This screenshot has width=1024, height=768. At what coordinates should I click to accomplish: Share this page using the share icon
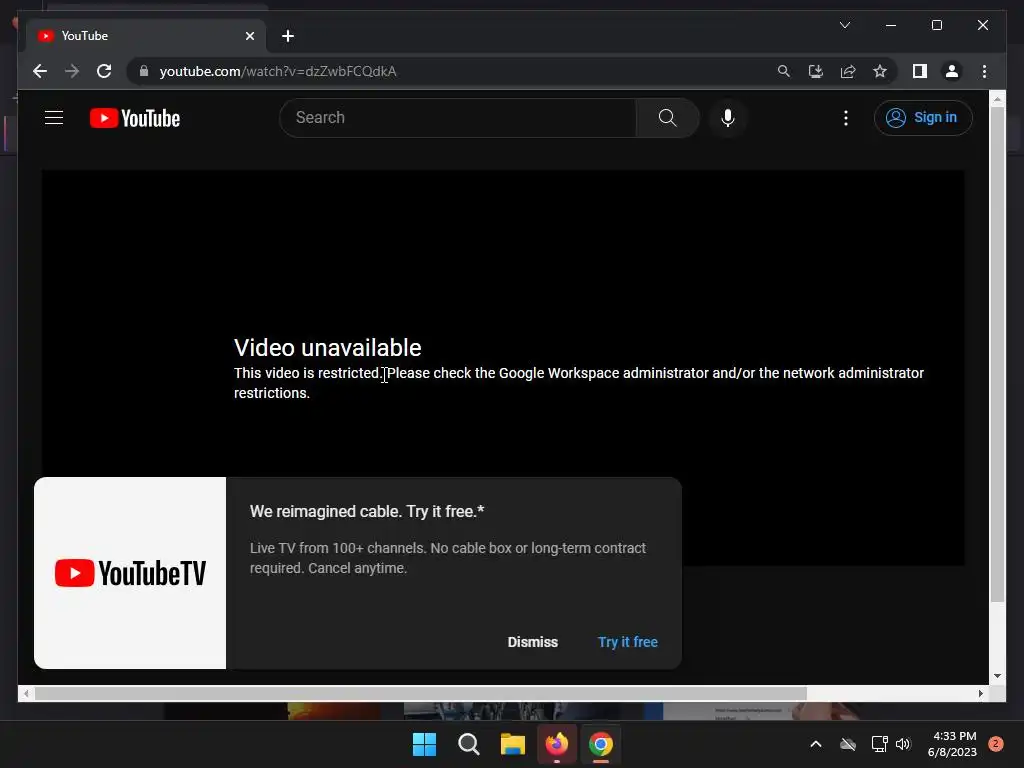point(848,71)
